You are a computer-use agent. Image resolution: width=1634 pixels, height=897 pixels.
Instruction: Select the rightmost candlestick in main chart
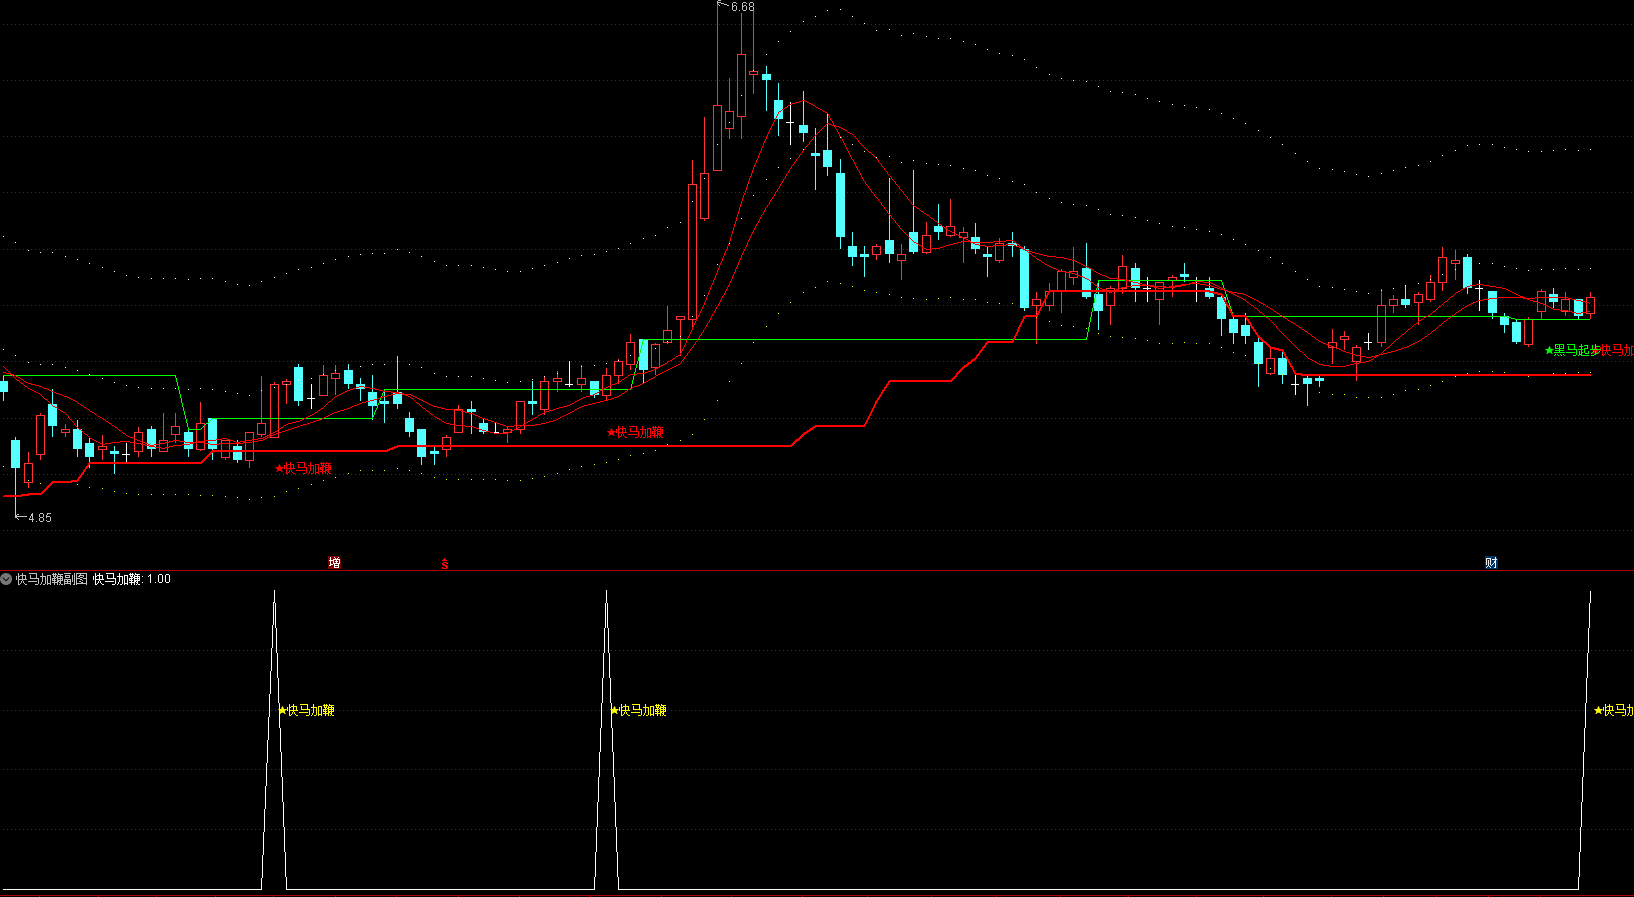1590,305
